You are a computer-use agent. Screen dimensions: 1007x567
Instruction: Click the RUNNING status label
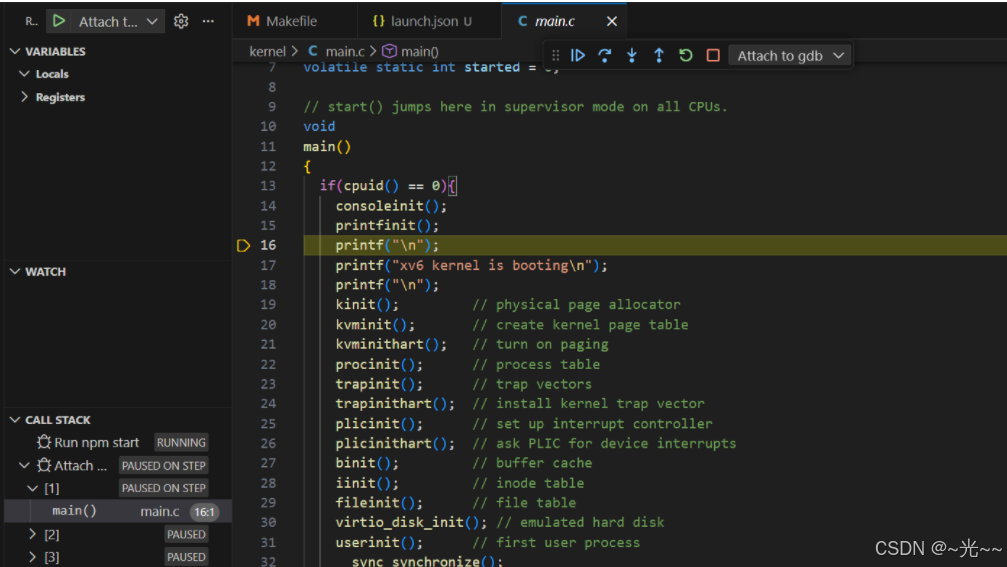pos(181,442)
